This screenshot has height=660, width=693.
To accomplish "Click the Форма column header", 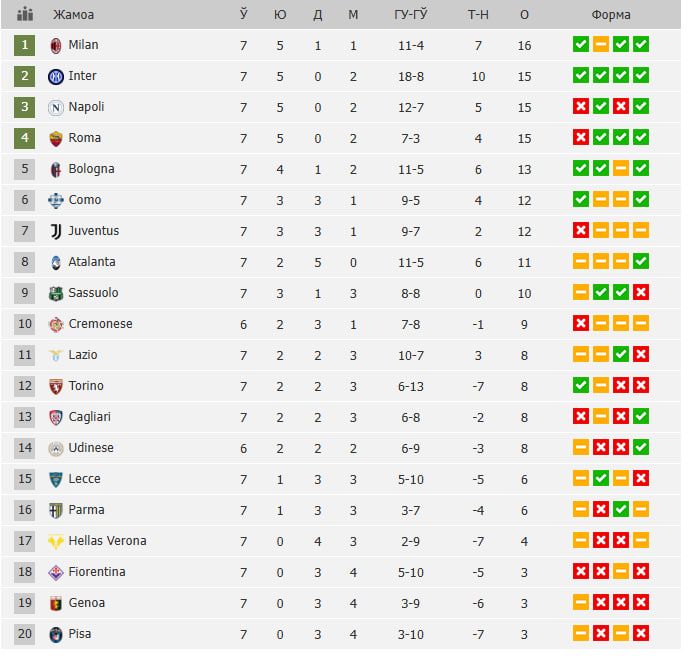I will click(x=611, y=14).
